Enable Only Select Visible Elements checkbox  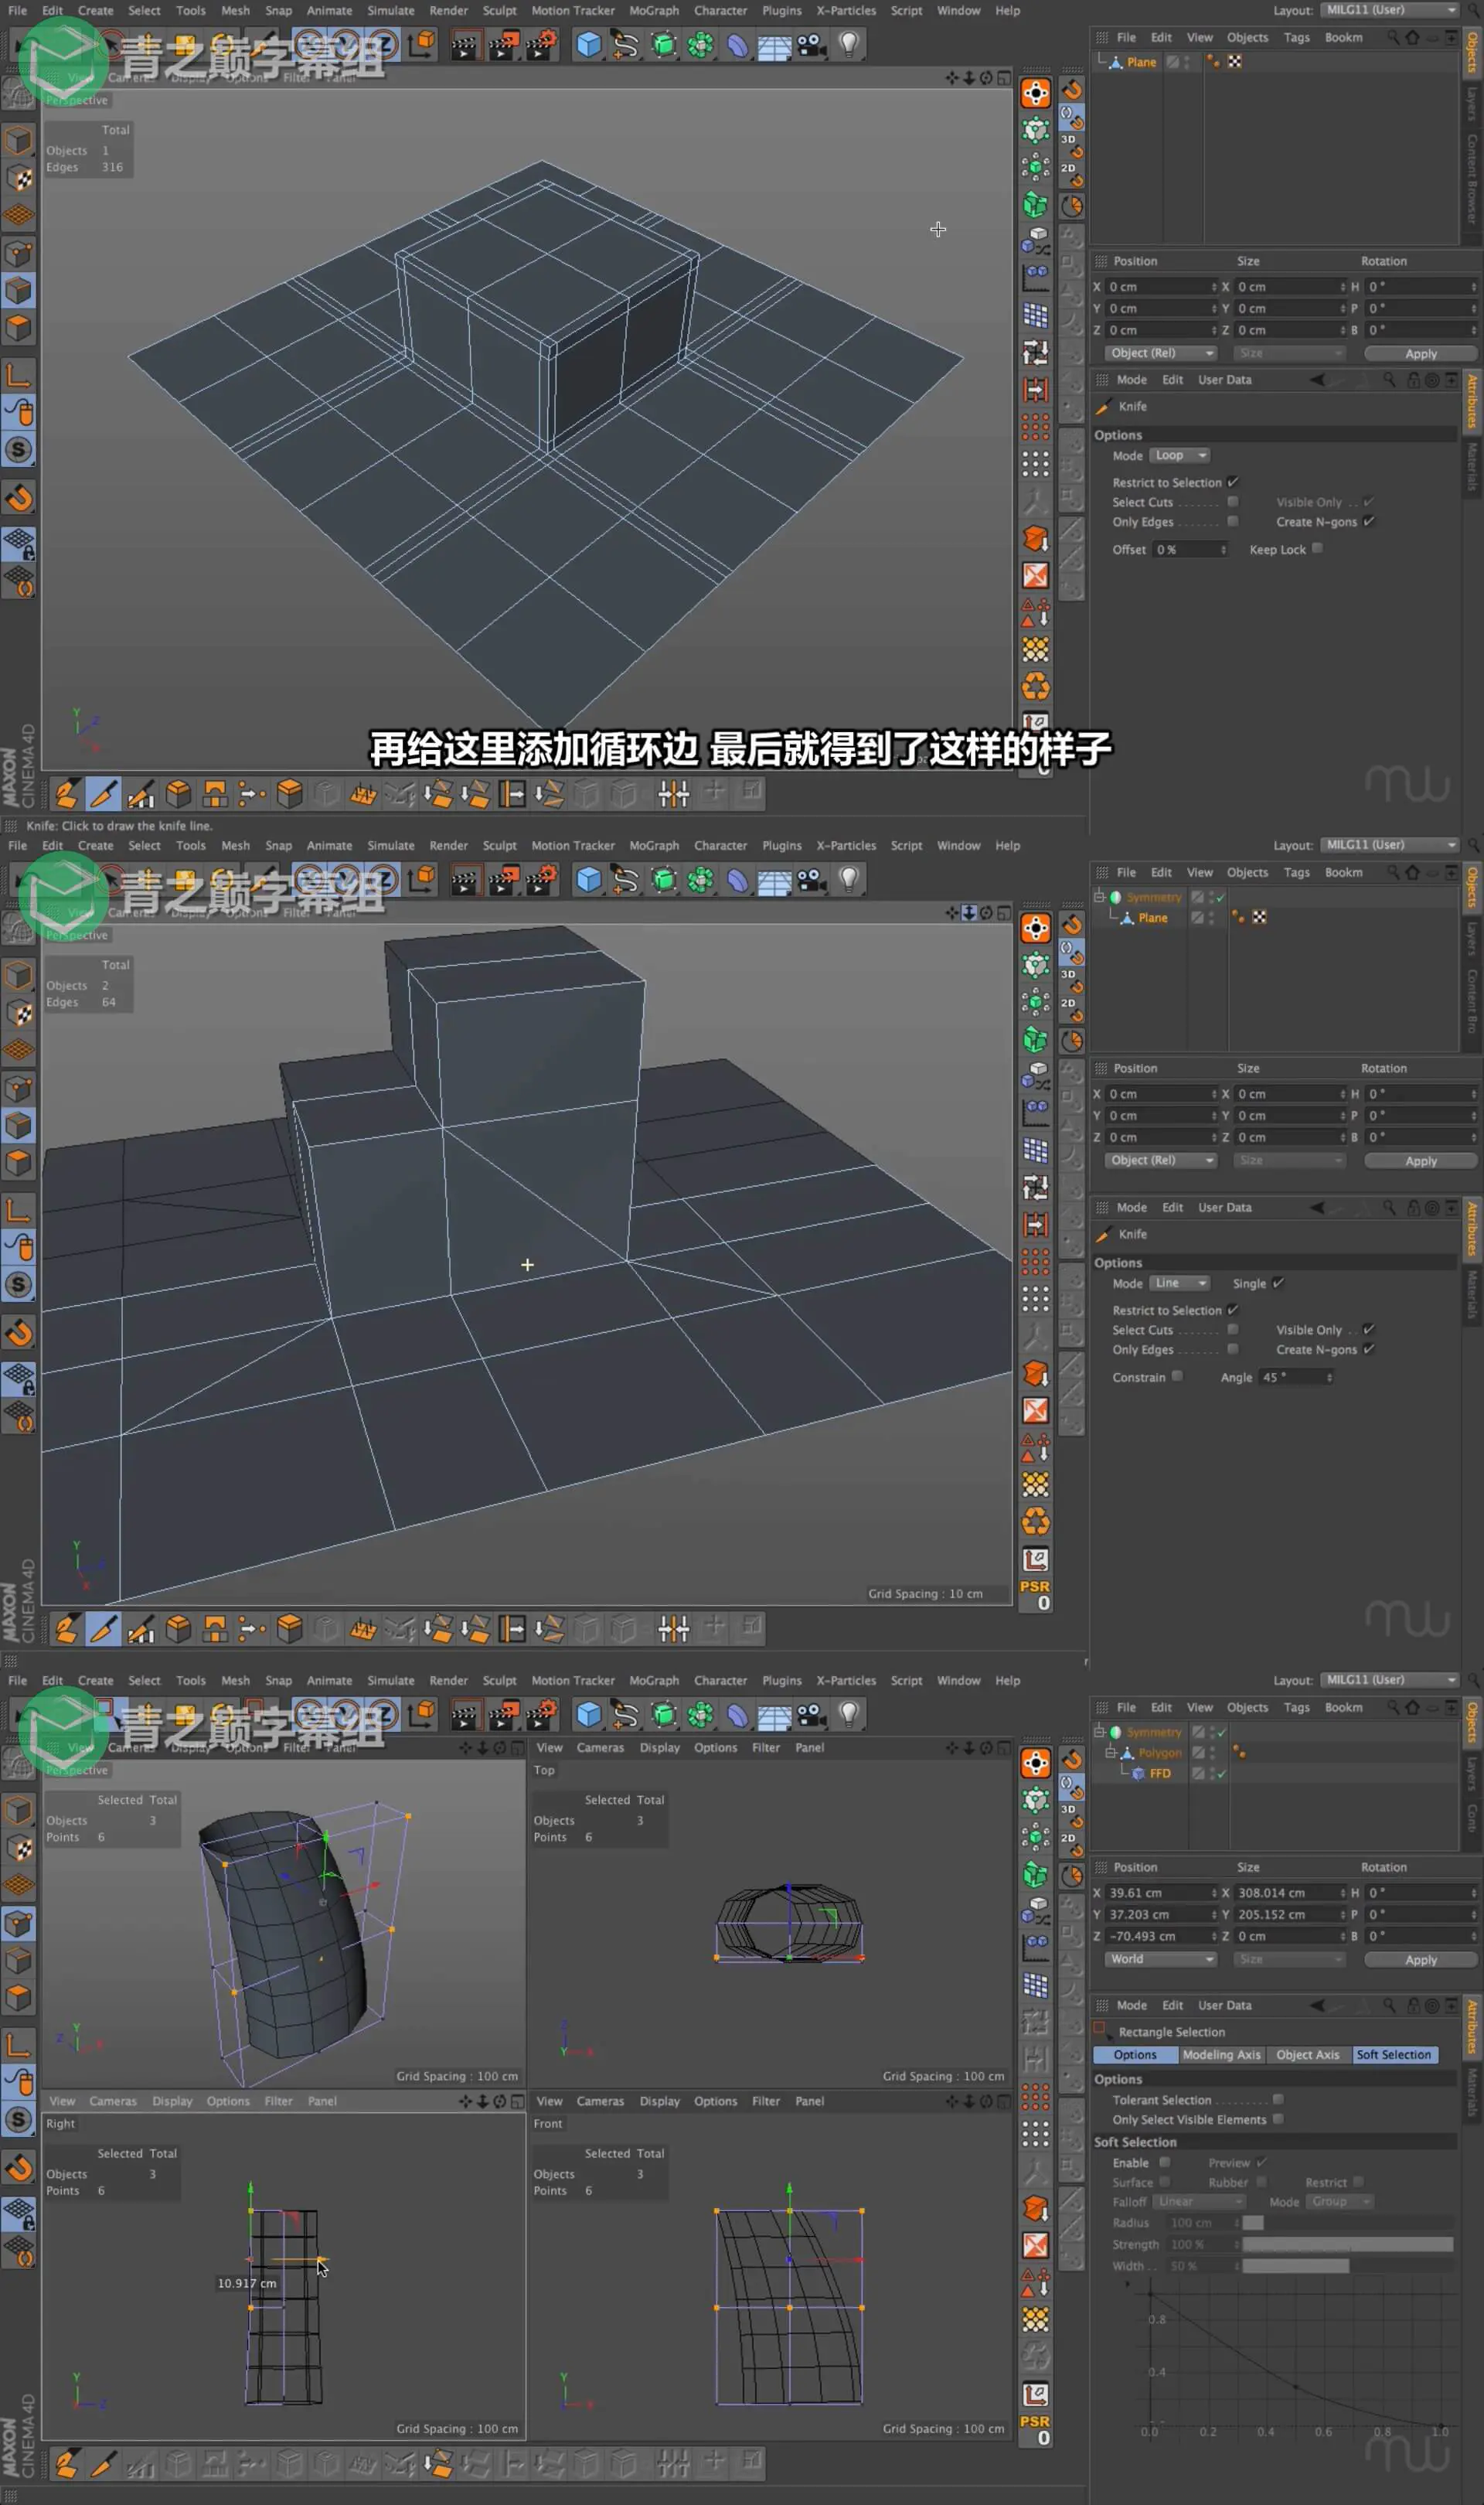click(1278, 2120)
